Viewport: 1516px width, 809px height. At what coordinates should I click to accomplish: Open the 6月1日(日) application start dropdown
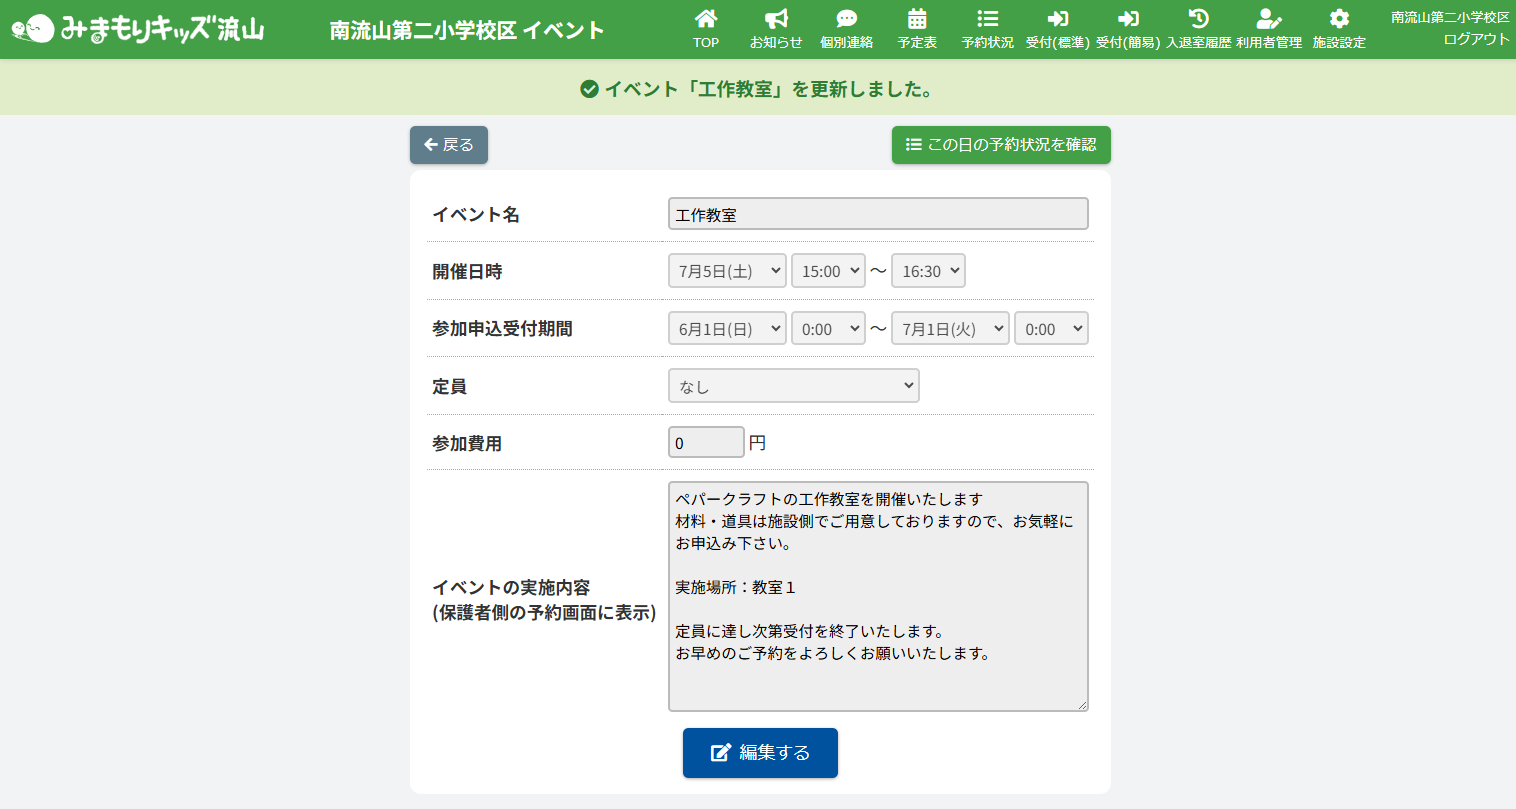727,329
